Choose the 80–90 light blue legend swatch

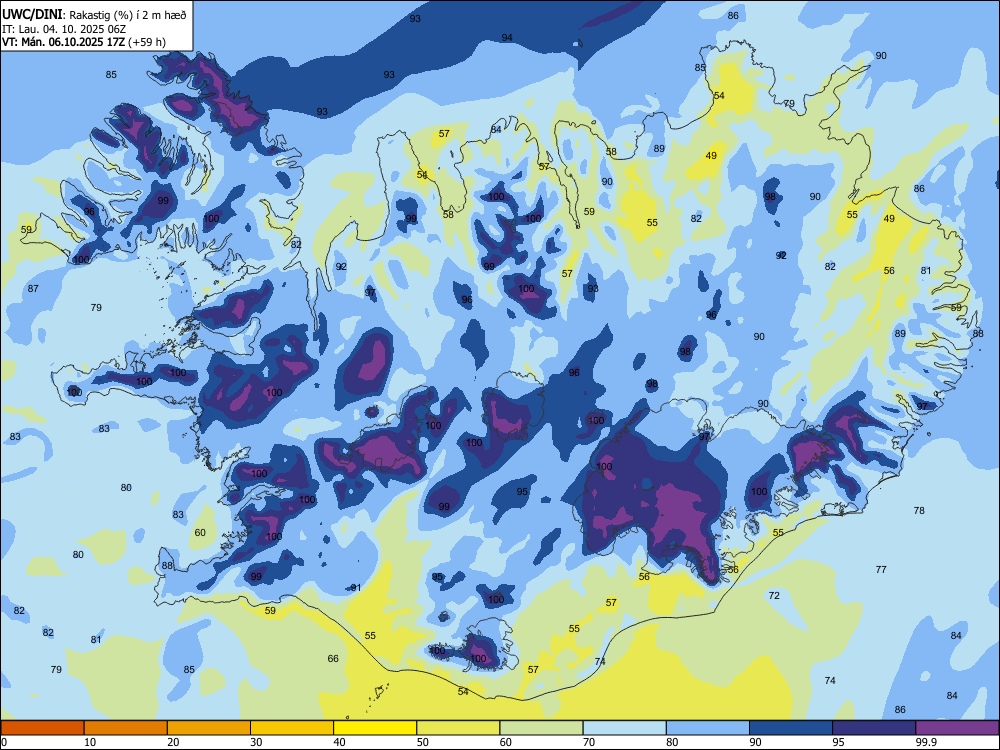click(708, 728)
